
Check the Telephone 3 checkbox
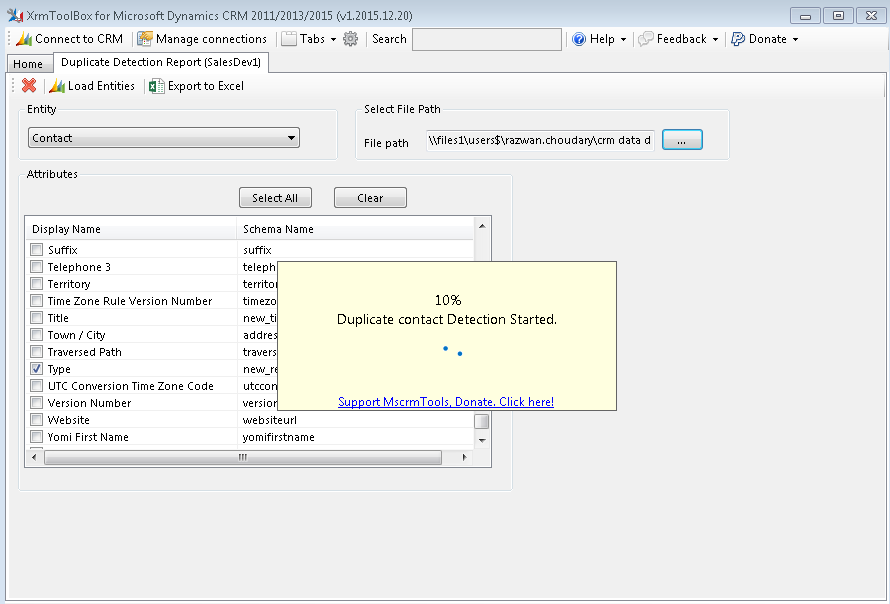(x=37, y=267)
